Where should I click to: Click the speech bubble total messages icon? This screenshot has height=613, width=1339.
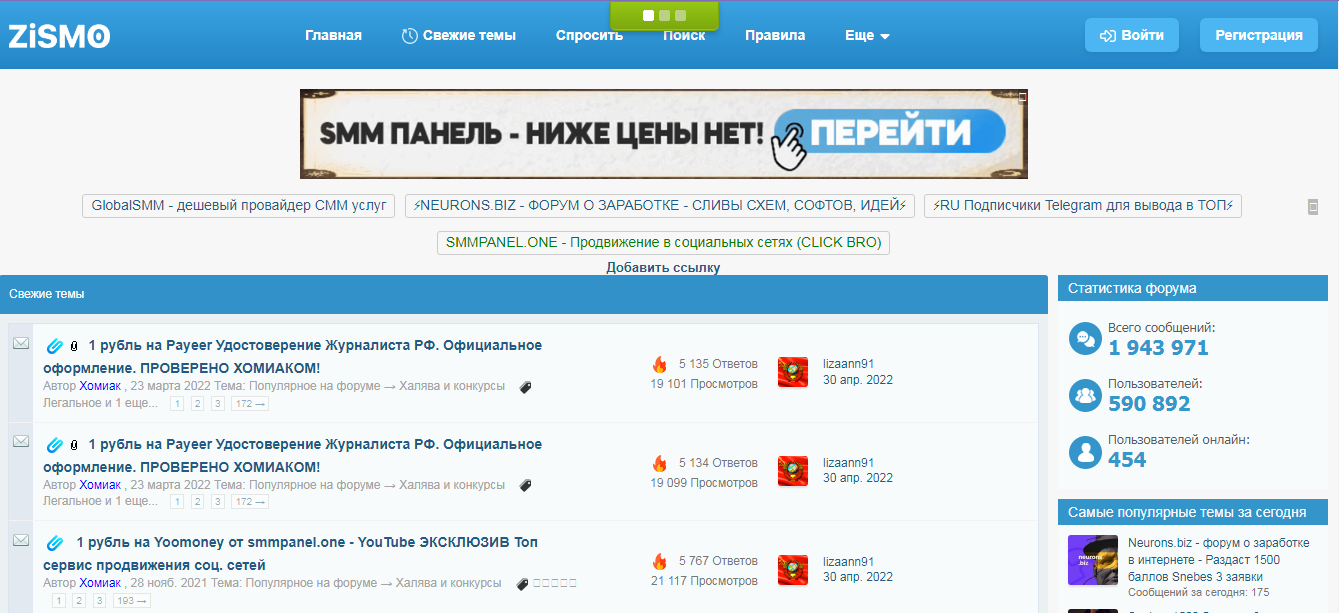[x=1084, y=339]
